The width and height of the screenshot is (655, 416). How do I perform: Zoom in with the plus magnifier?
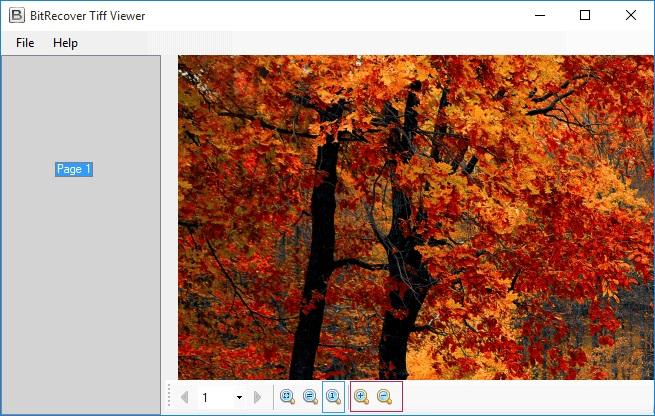click(361, 396)
